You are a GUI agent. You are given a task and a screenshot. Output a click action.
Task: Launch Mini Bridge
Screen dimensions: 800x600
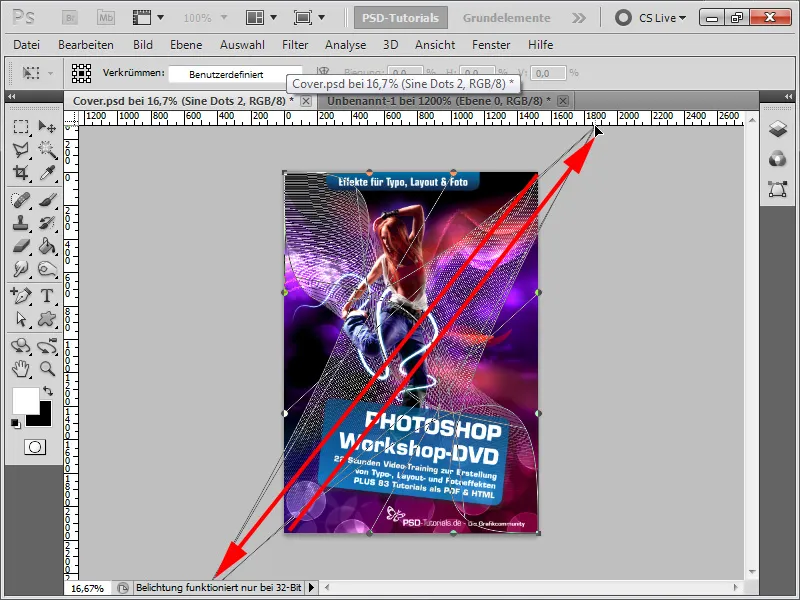106,18
